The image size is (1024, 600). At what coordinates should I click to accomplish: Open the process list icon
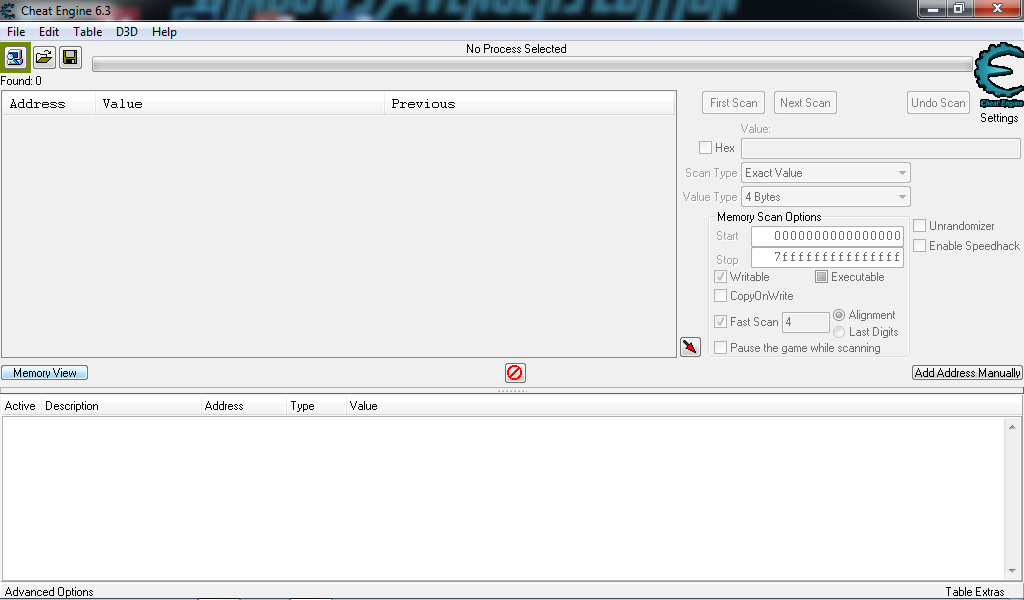pos(15,57)
